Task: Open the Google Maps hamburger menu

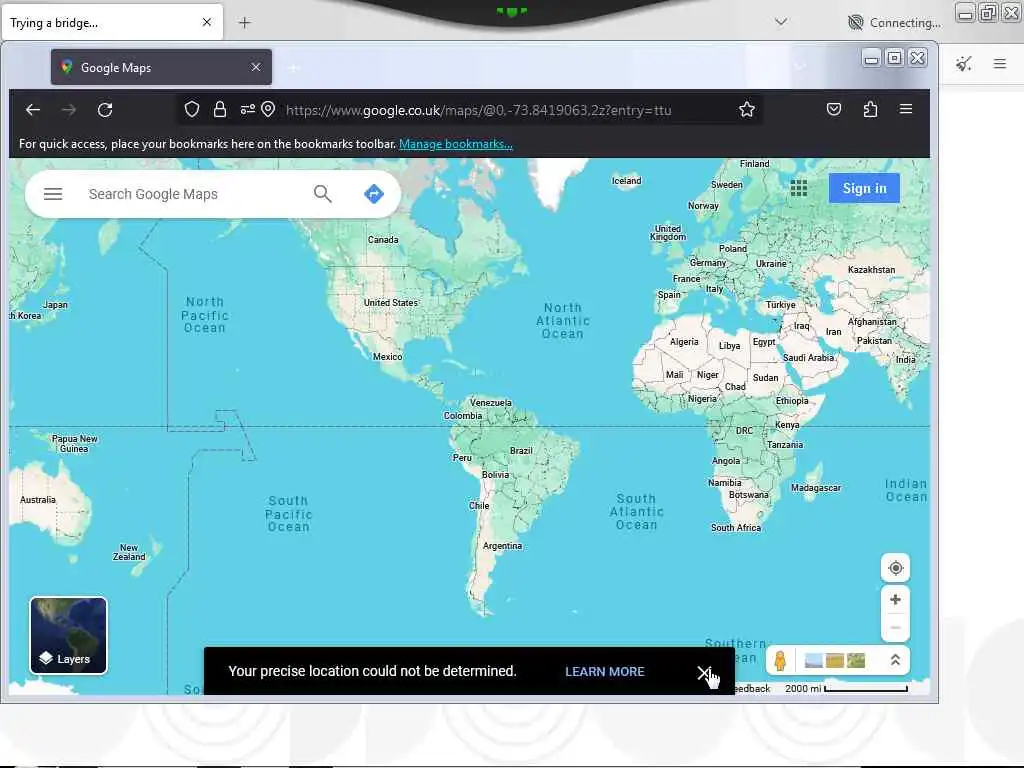Action: tap(53, 194)
